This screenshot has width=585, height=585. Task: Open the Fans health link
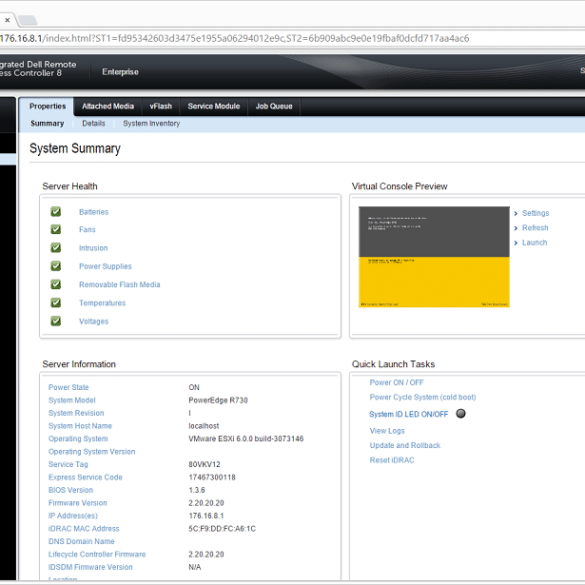[x=87, y=229]
